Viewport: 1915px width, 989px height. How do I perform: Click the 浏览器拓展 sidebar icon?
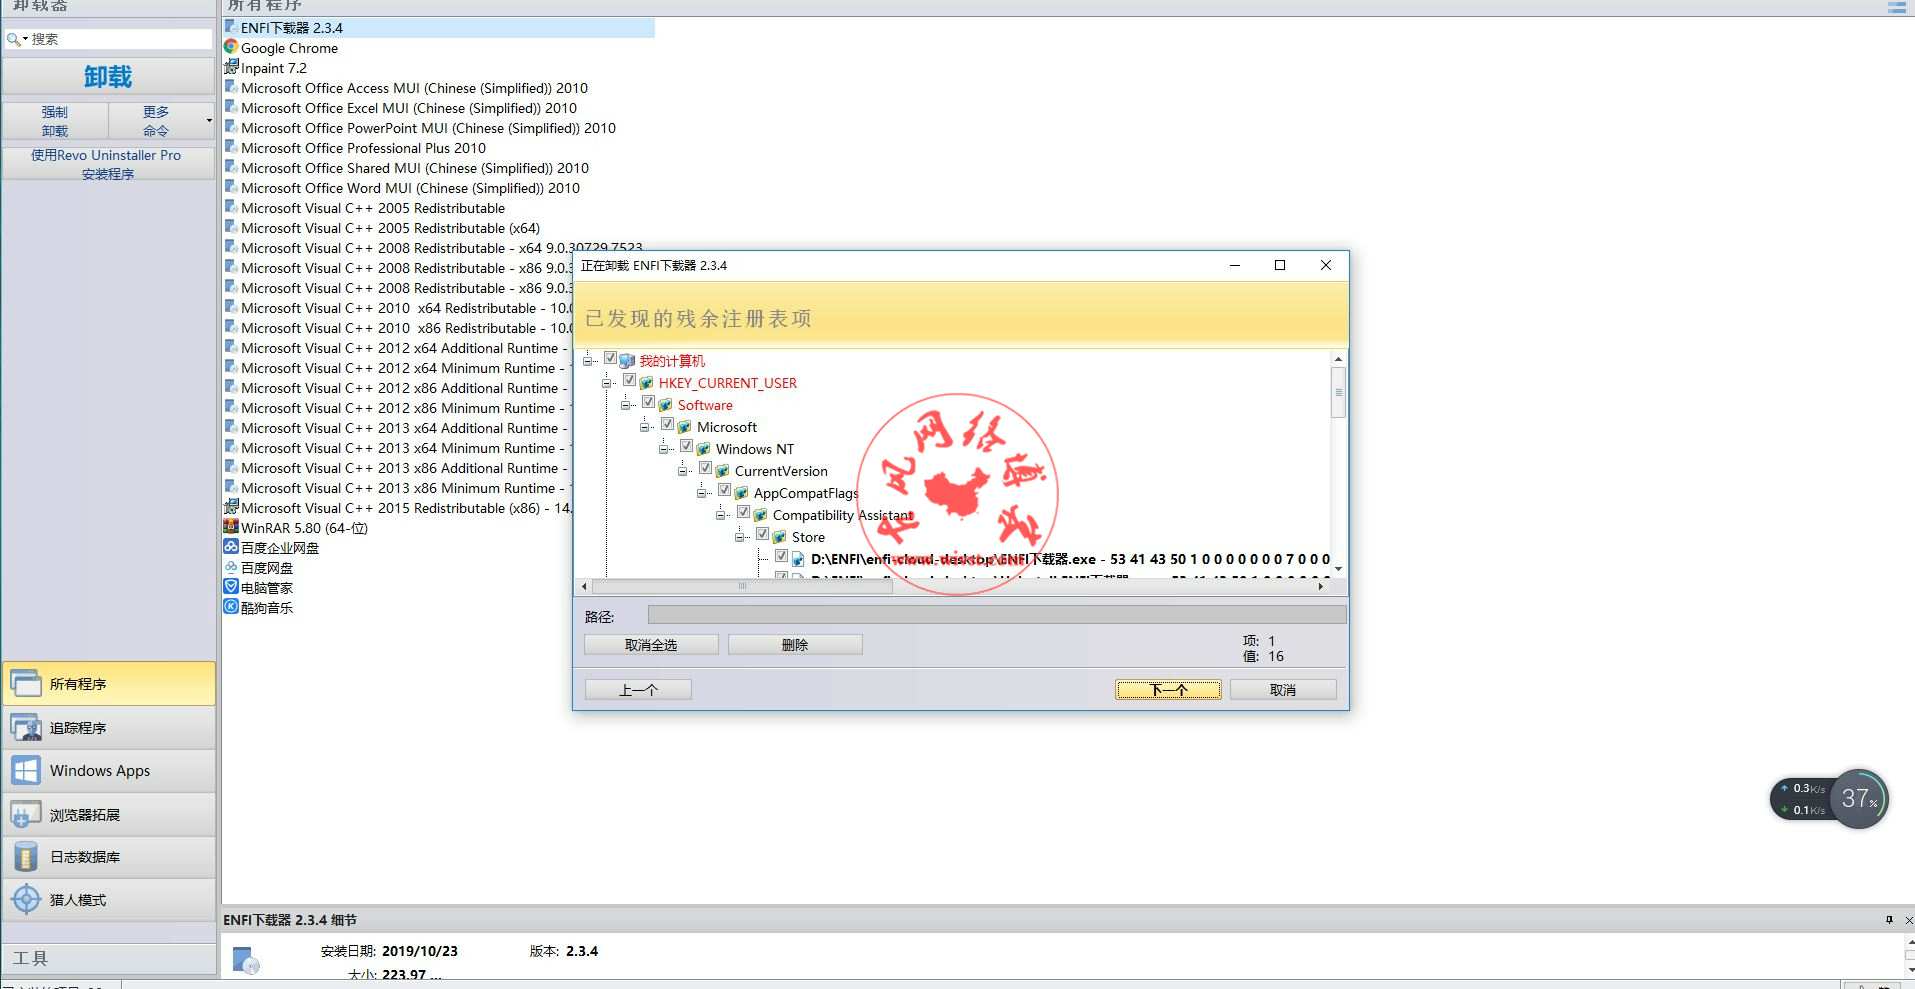pyautogui.click(x=26, y=815)
